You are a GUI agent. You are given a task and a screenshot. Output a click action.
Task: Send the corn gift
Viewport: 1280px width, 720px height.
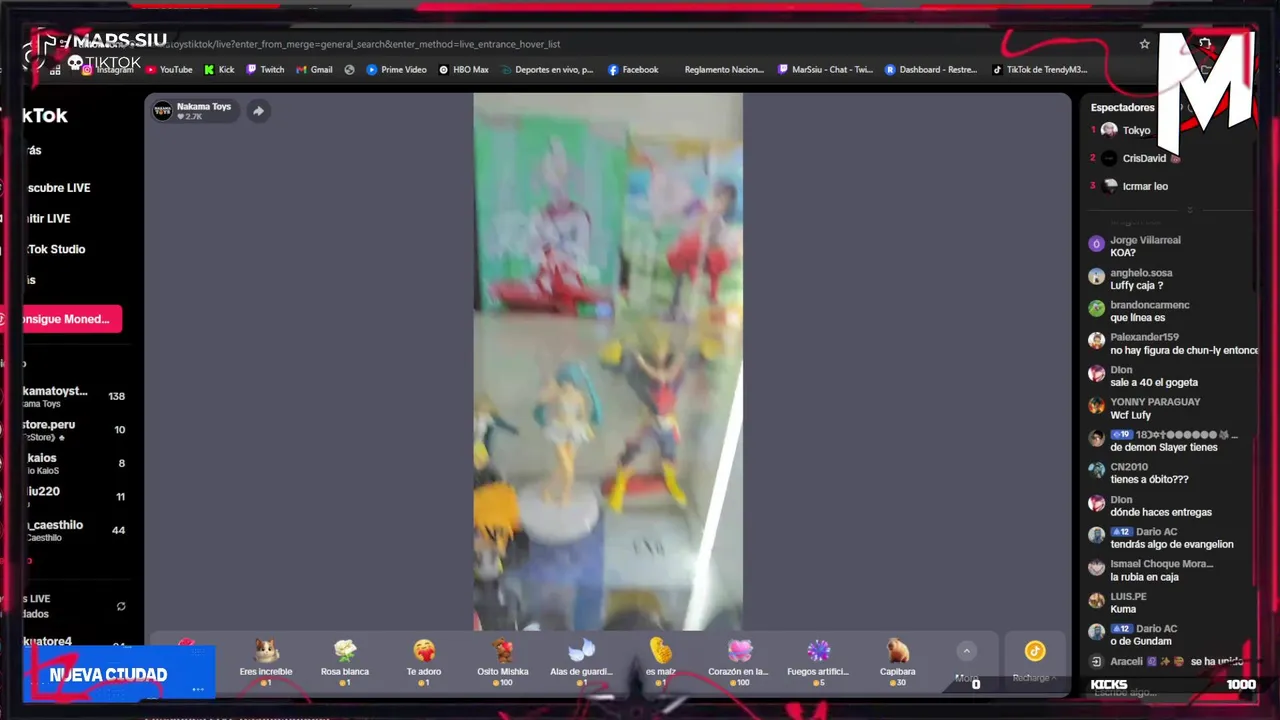[660, 662]
